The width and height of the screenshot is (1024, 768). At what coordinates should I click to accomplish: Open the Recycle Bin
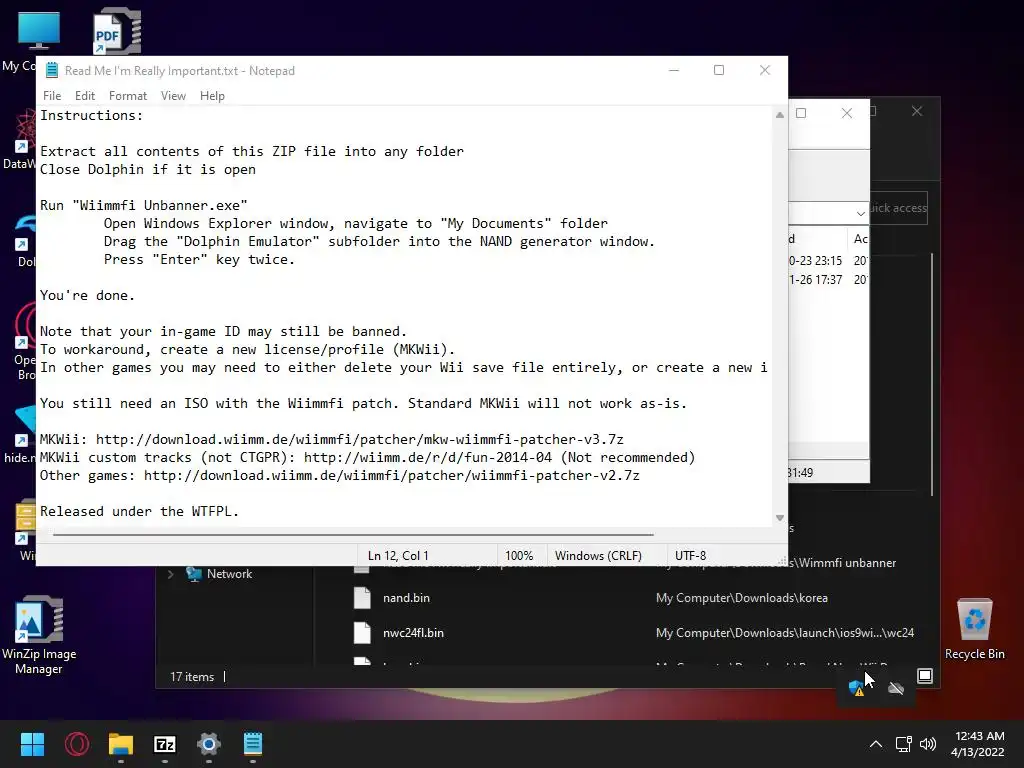[x=974, y=628]
